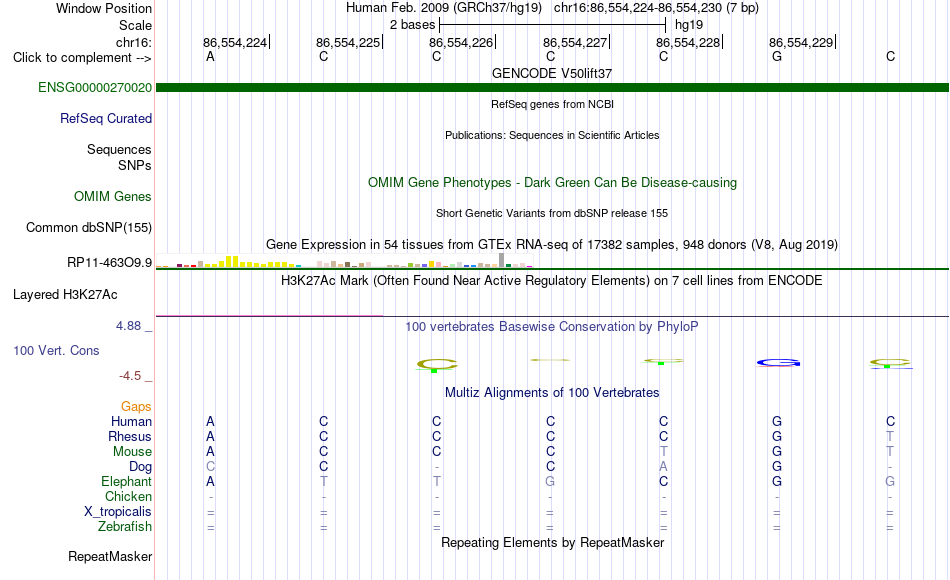Click the Dog species row label

[x=141, y=467]
